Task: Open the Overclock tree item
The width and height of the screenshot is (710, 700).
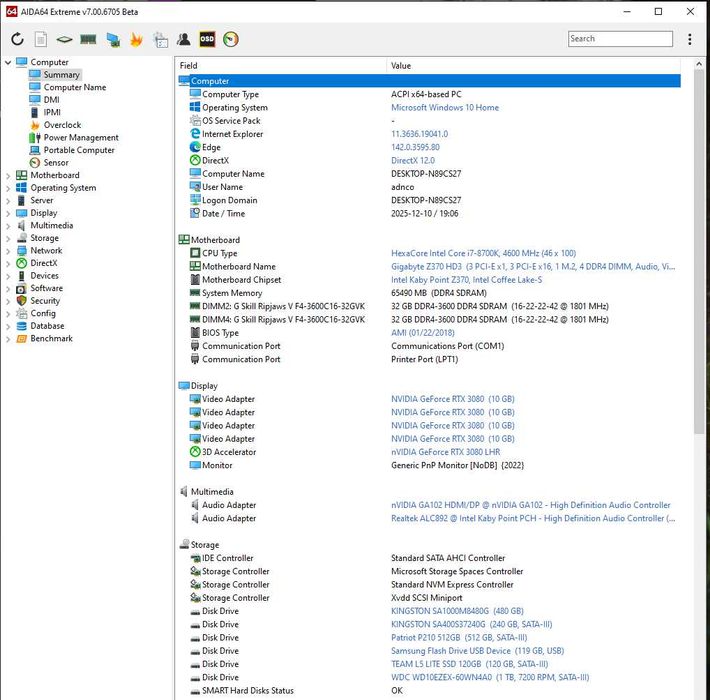Action: 62,125
